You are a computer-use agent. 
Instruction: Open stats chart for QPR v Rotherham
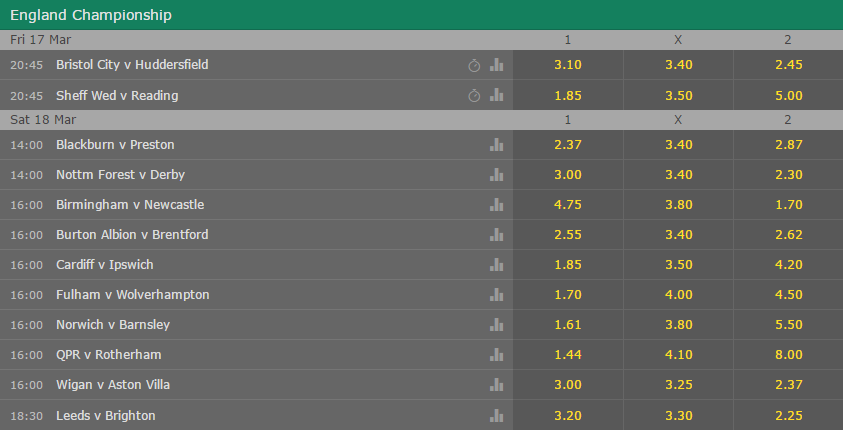click(497, 355)
